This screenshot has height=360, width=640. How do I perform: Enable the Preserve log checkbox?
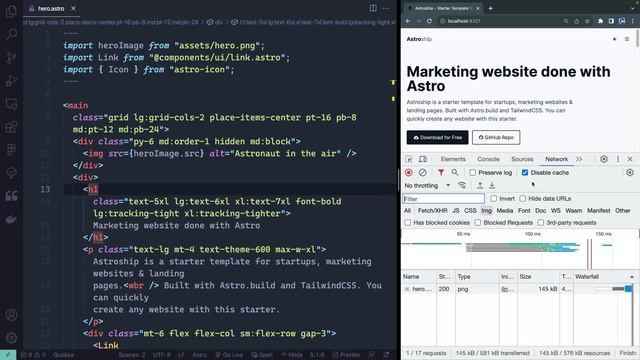coord(473,173)
